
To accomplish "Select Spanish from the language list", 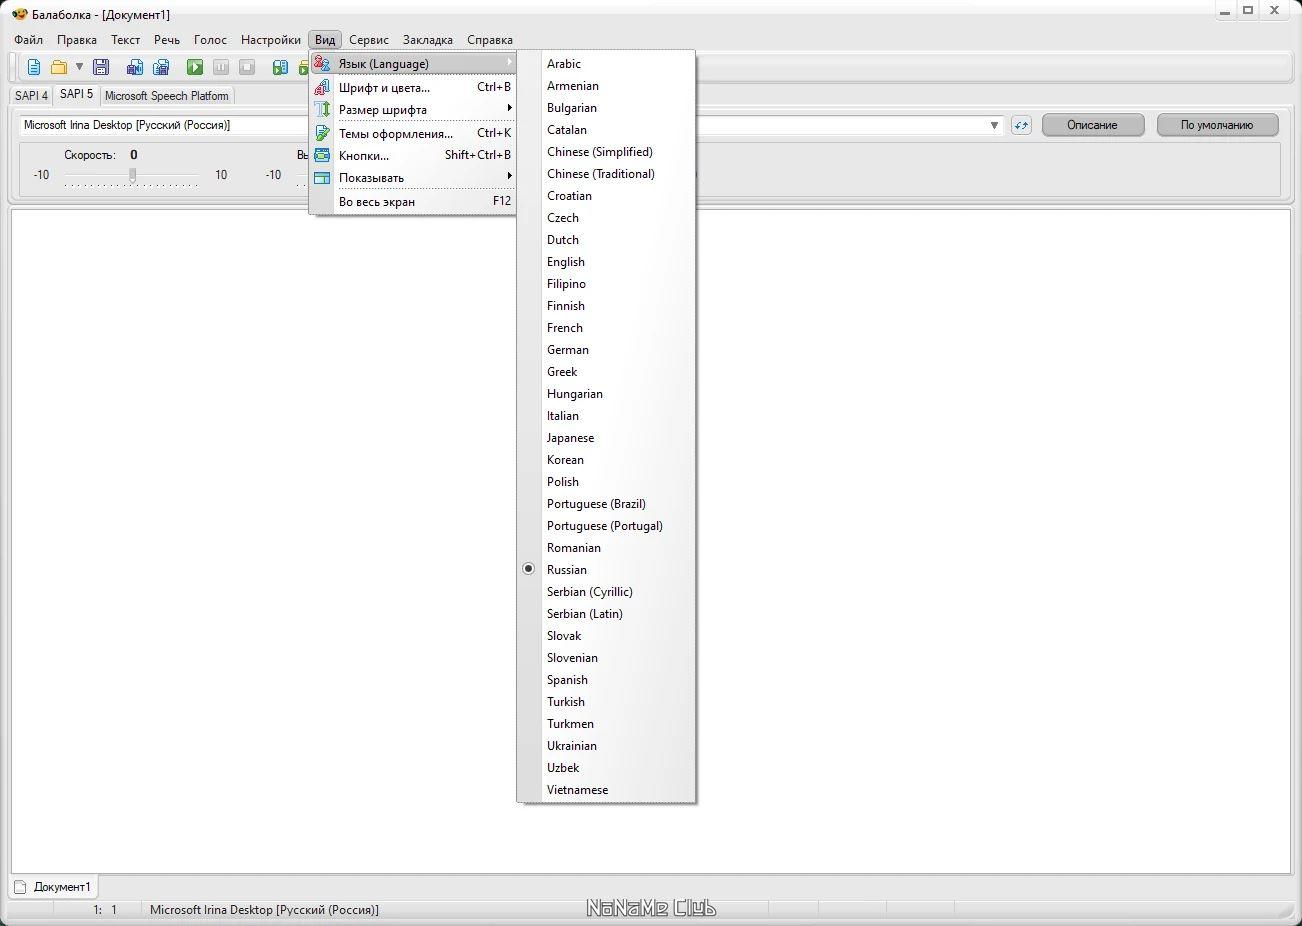I will point(606,680).
